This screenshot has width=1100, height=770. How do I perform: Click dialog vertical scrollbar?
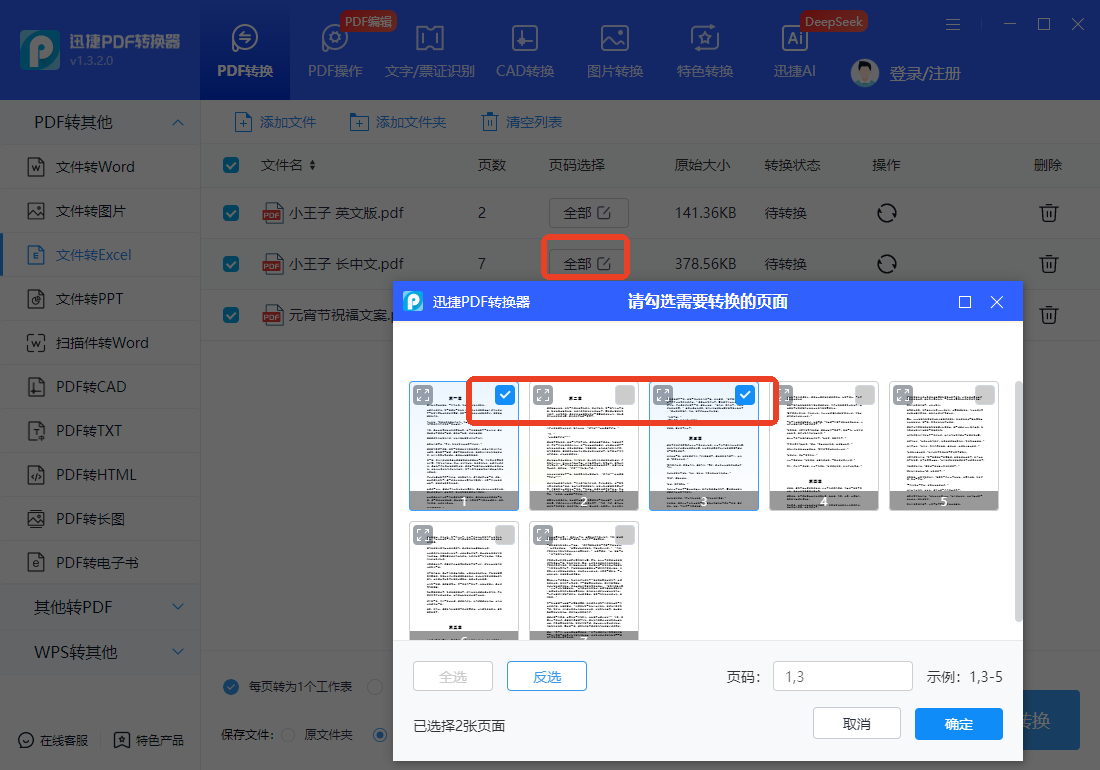click(1019, 501)
